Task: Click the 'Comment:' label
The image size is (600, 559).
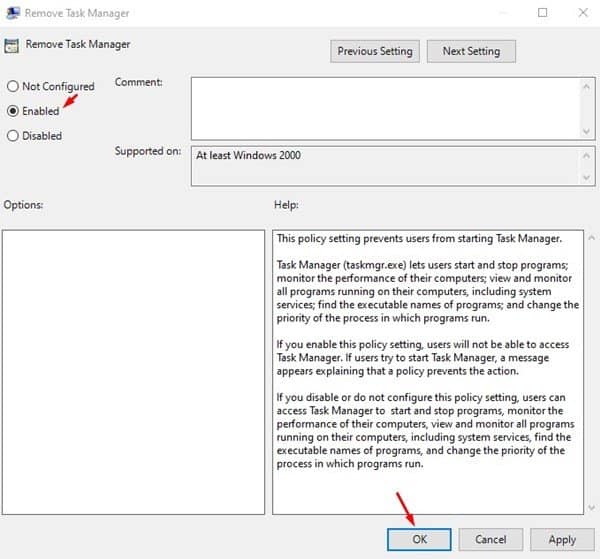Action: (139, 82)
